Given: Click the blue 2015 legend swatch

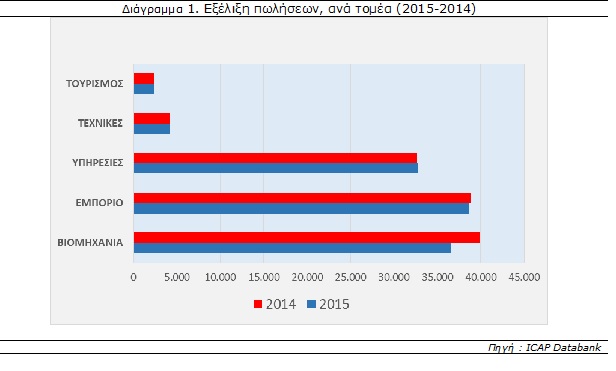Looking at the screenshot, I should pos(312,304).
